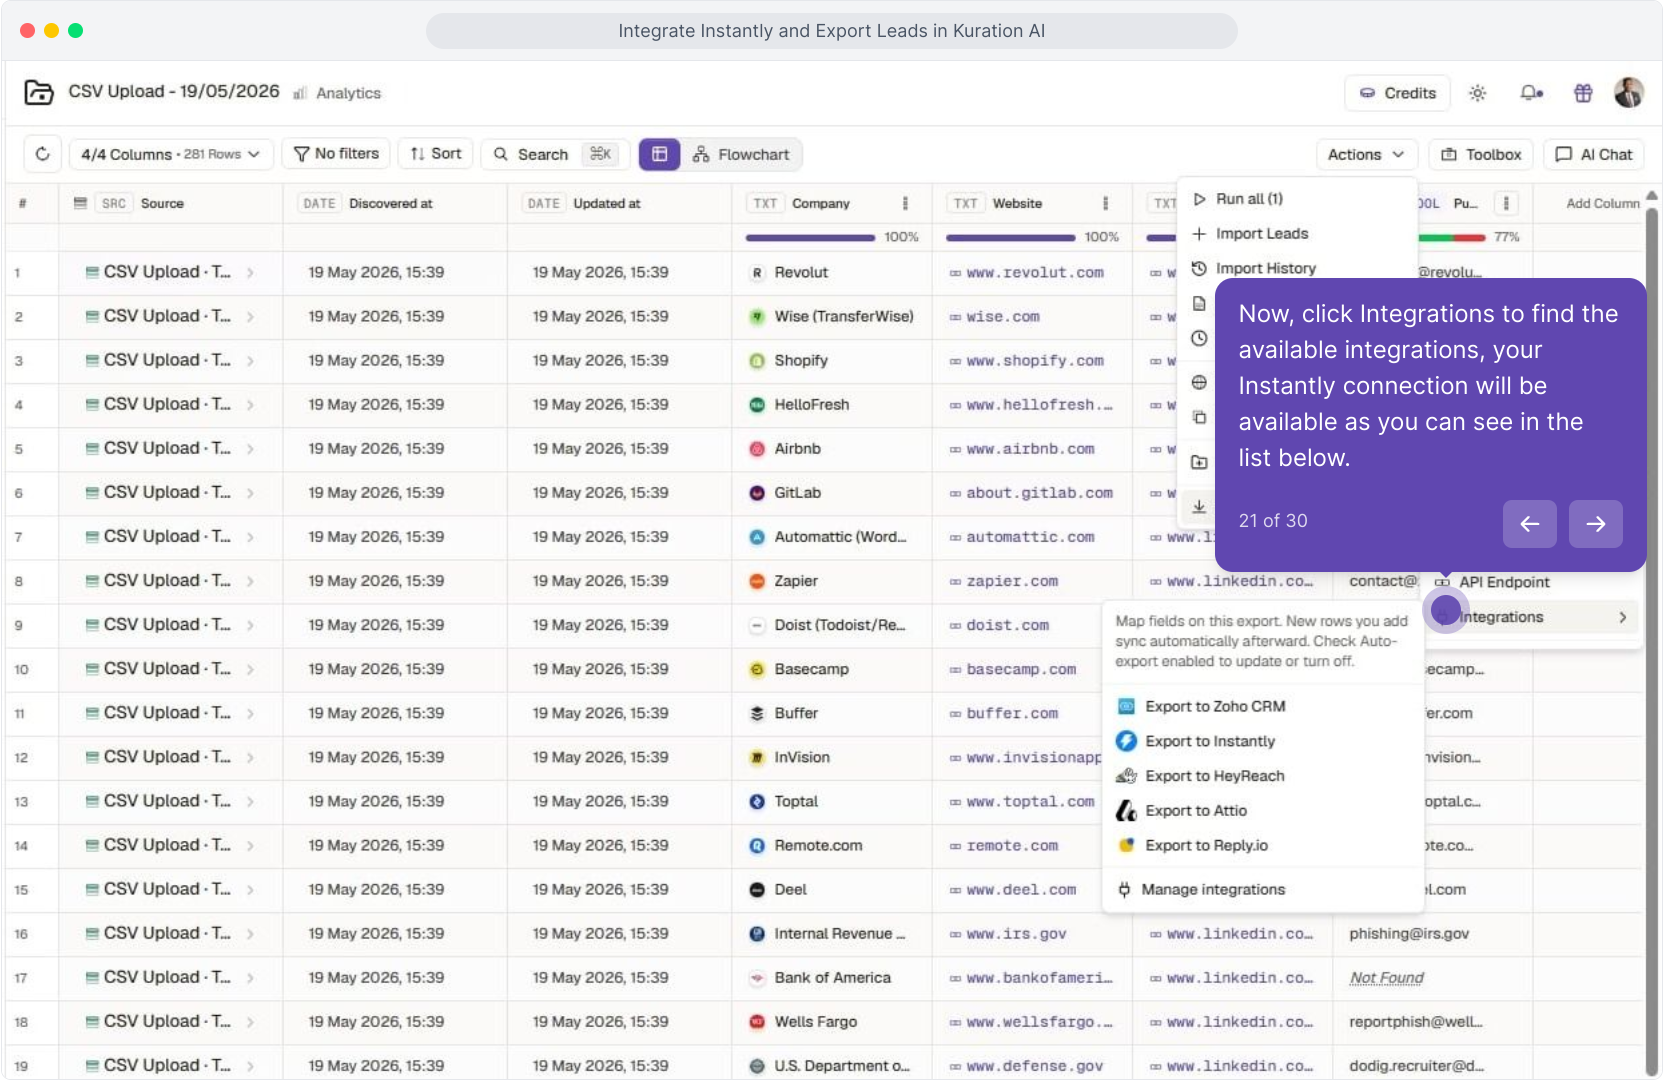Click the globe icon in Actions menu
The height and width of the screenshot is (1080, 1664).
[1199, 383]
